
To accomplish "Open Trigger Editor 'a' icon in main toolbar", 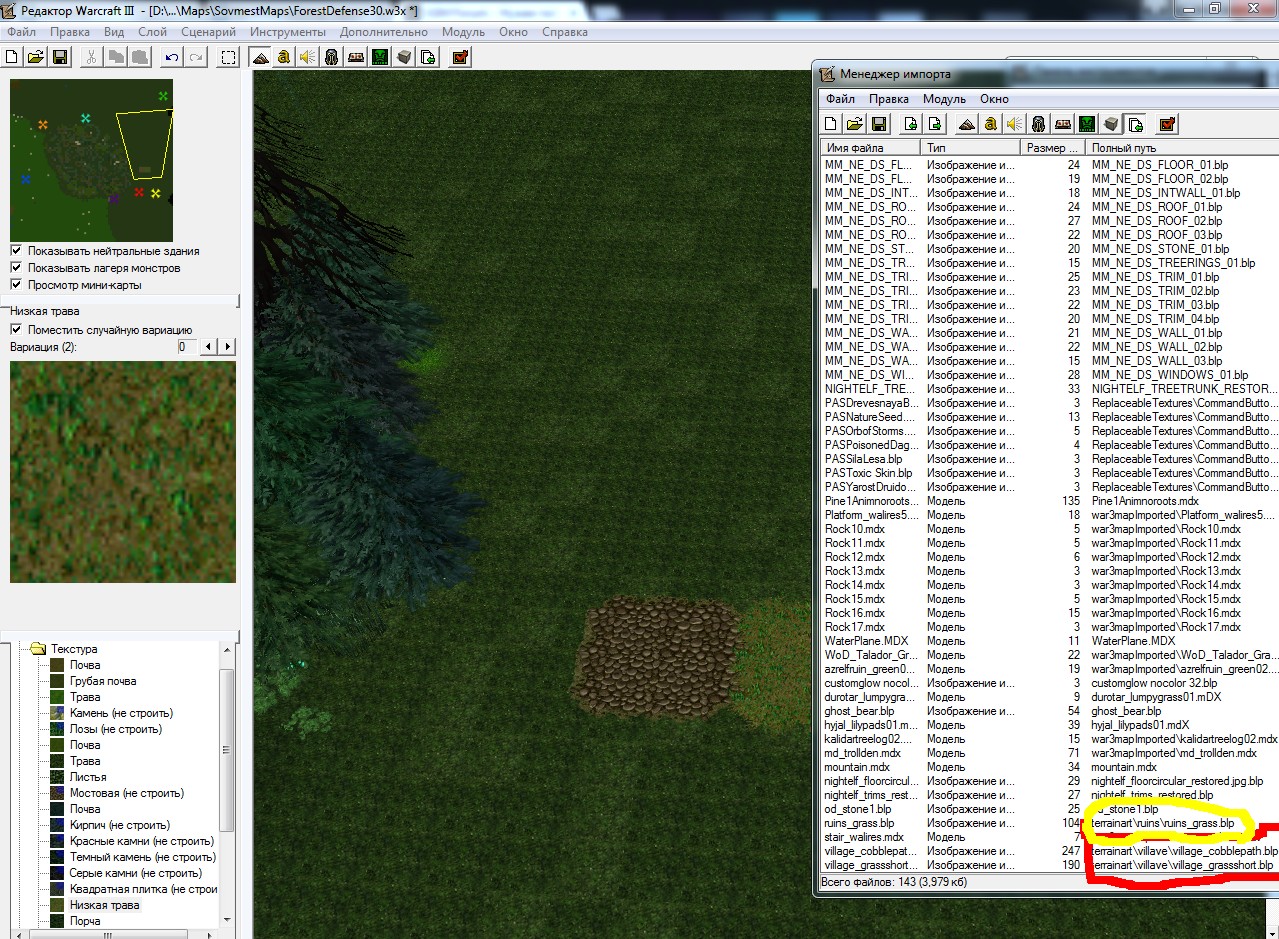I will (x=284, y=57).
